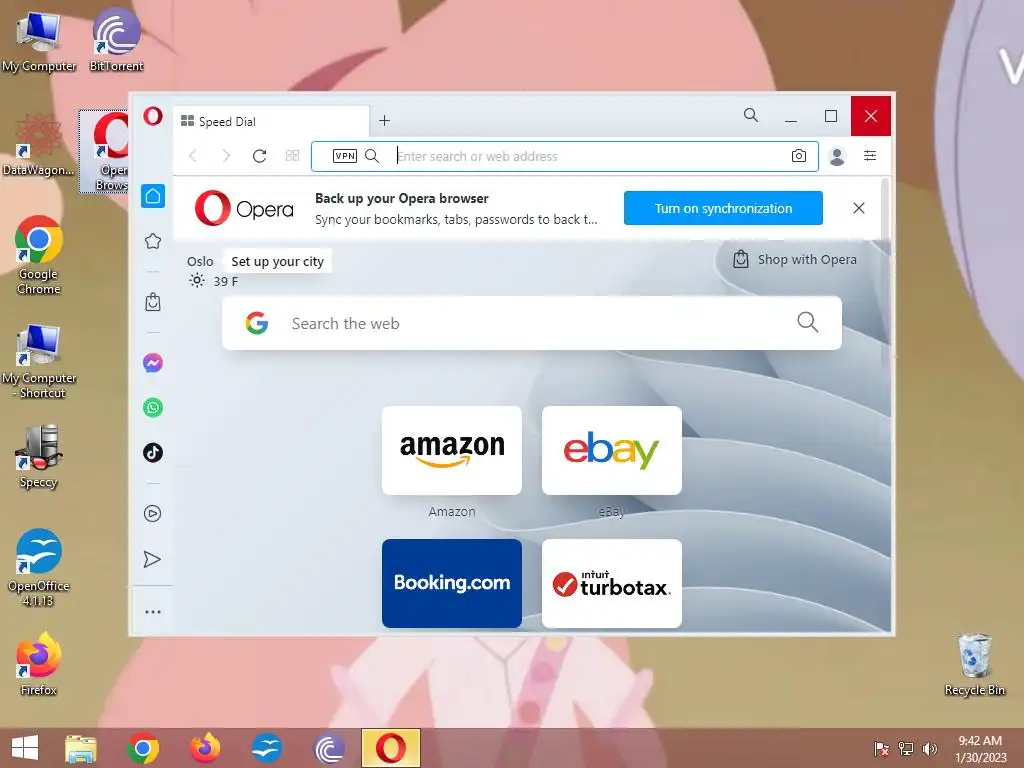Select Firefox desktop icon

(x=39, y=664)
